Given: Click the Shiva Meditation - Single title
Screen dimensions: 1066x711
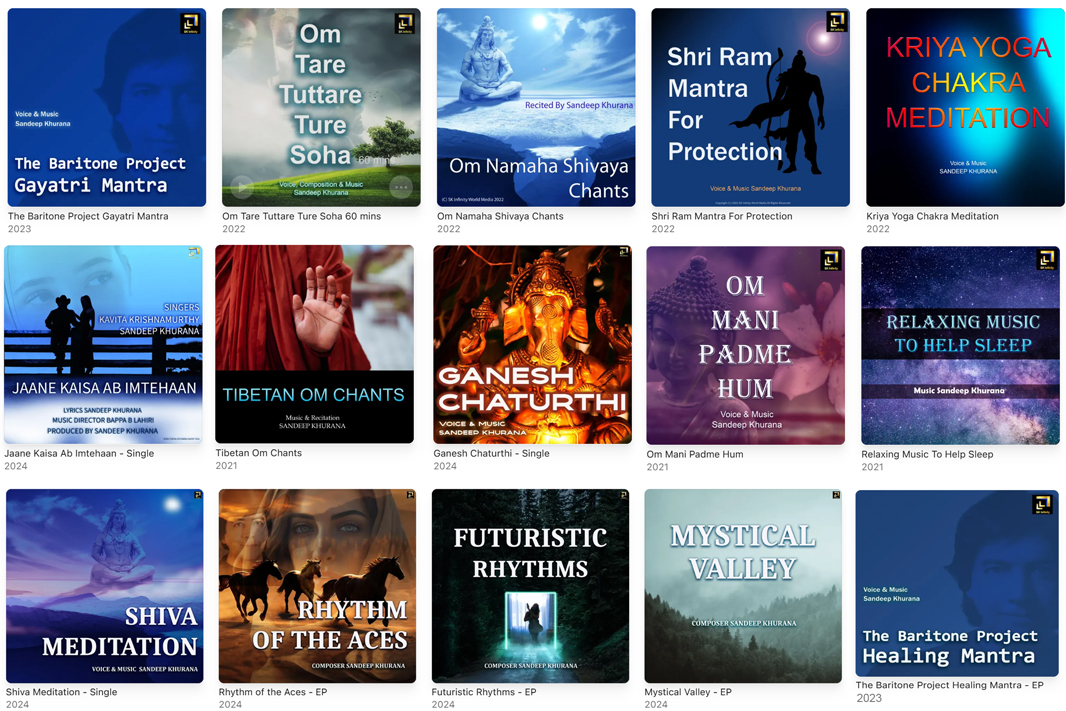Looking at the screenshot, I should 61,692.
